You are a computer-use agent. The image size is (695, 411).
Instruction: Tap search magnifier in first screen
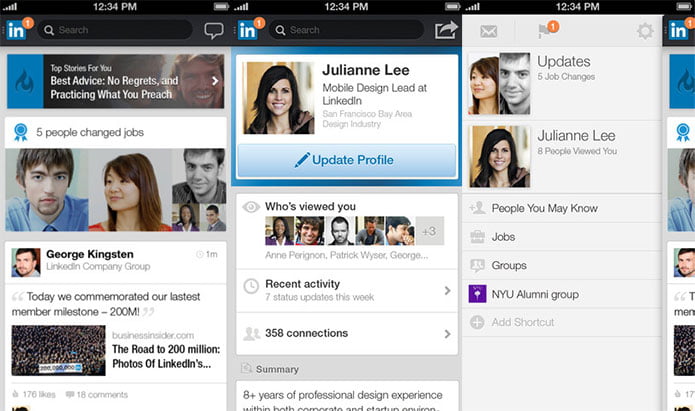[x=49, y=30]
